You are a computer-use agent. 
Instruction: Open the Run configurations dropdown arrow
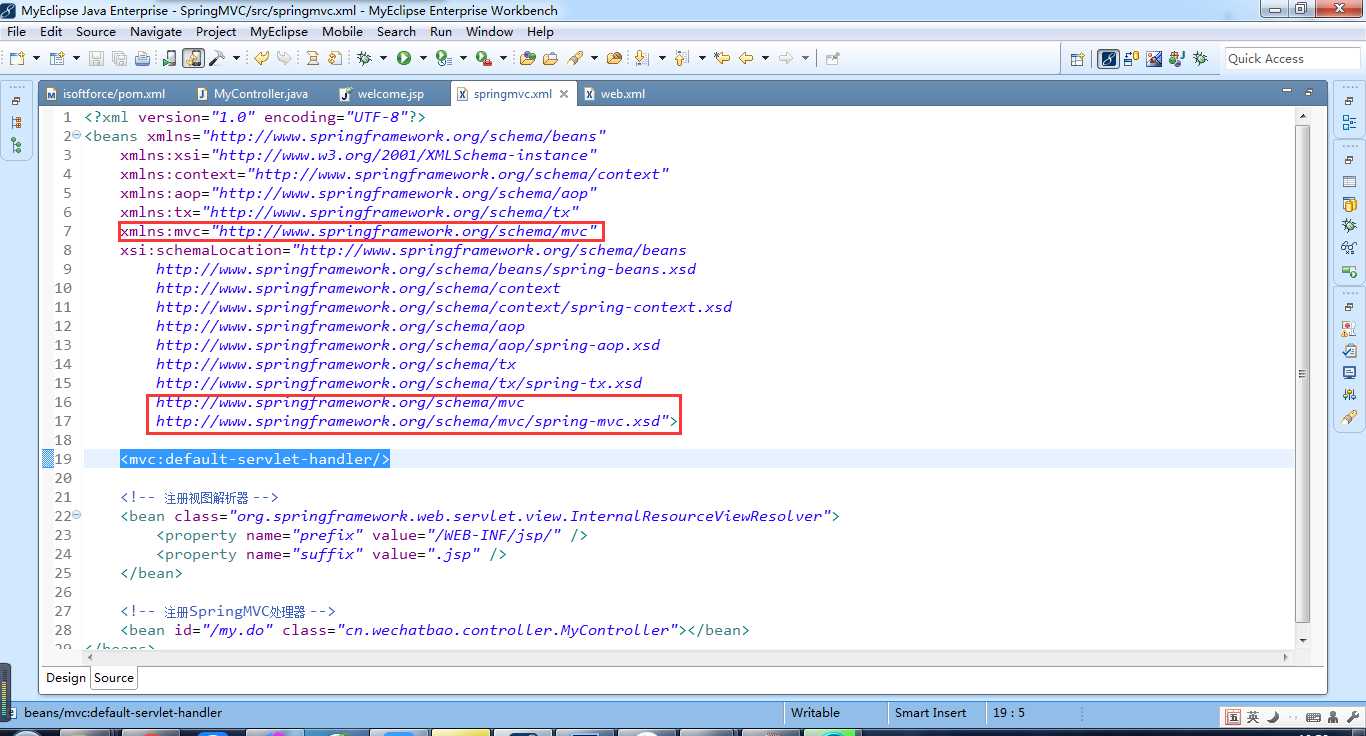[423, 58]
